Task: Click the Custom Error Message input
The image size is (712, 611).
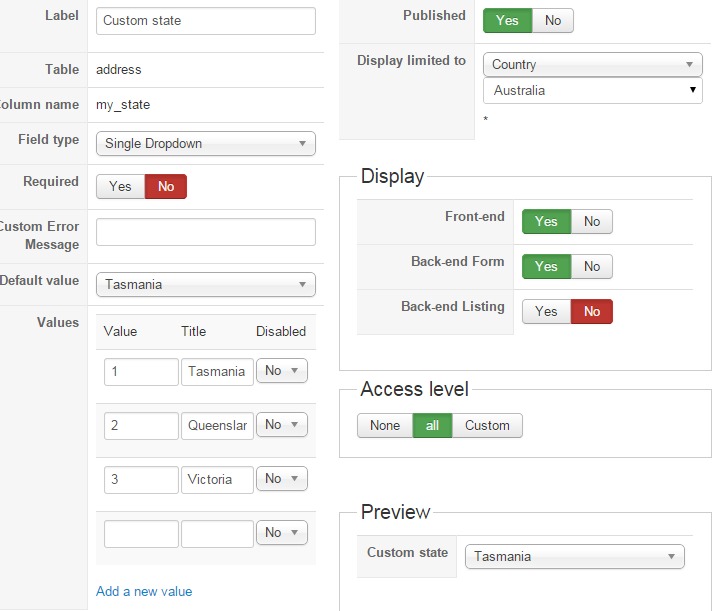Action: tap(205, 232)
